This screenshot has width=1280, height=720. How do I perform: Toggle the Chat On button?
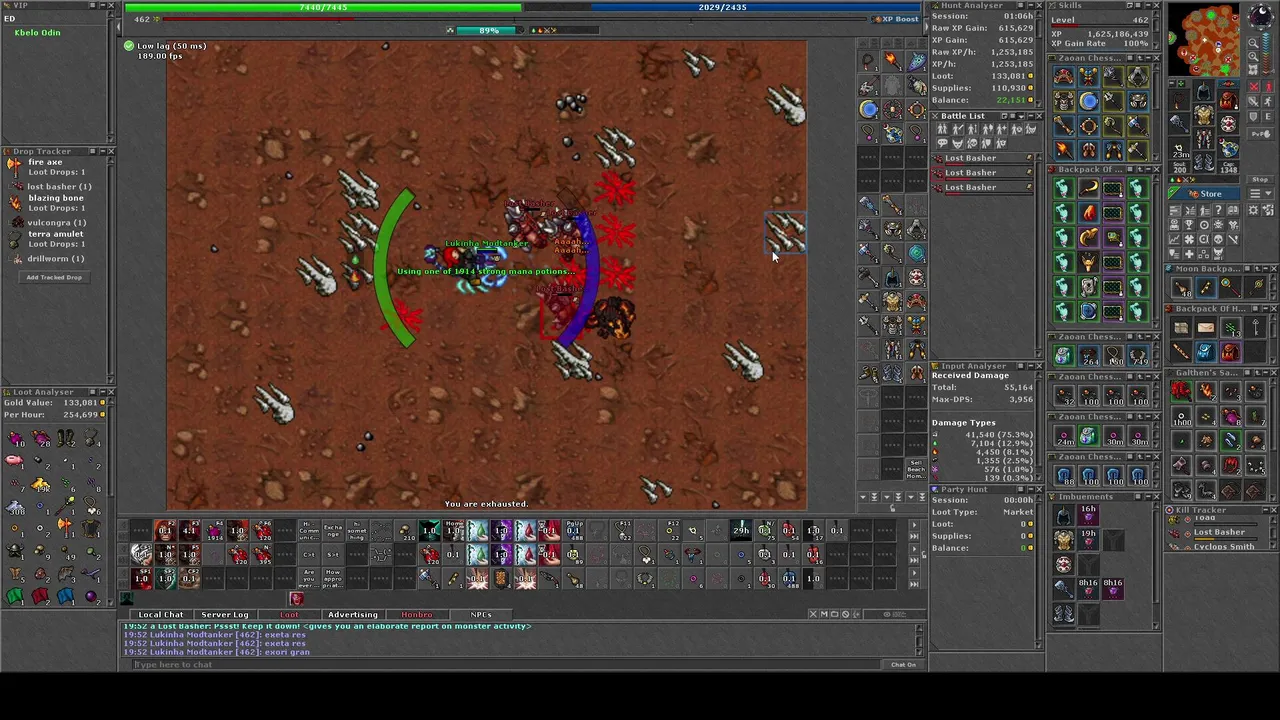click(904, 665)
